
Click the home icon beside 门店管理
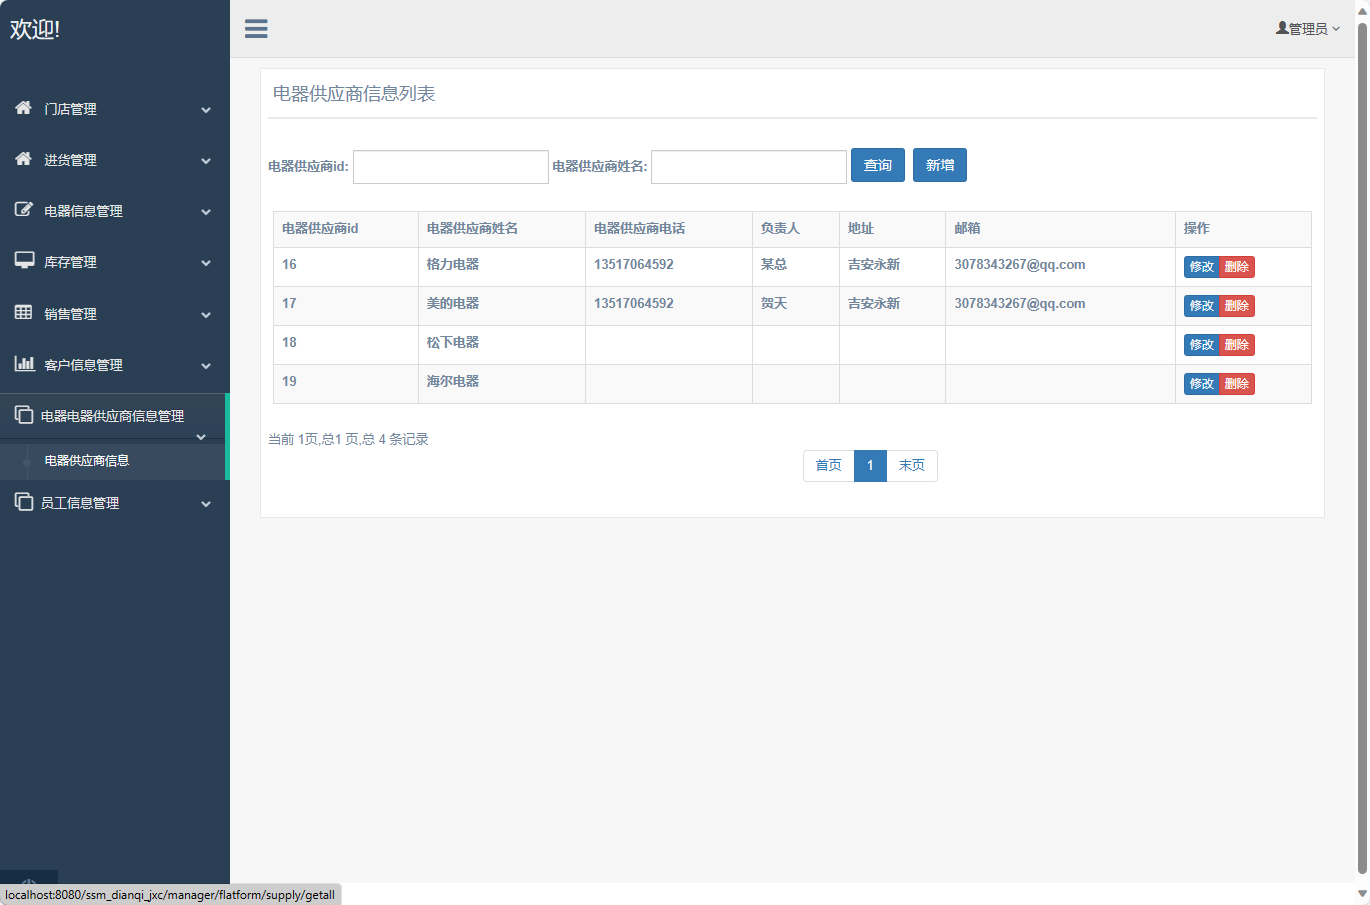point(24,108)
